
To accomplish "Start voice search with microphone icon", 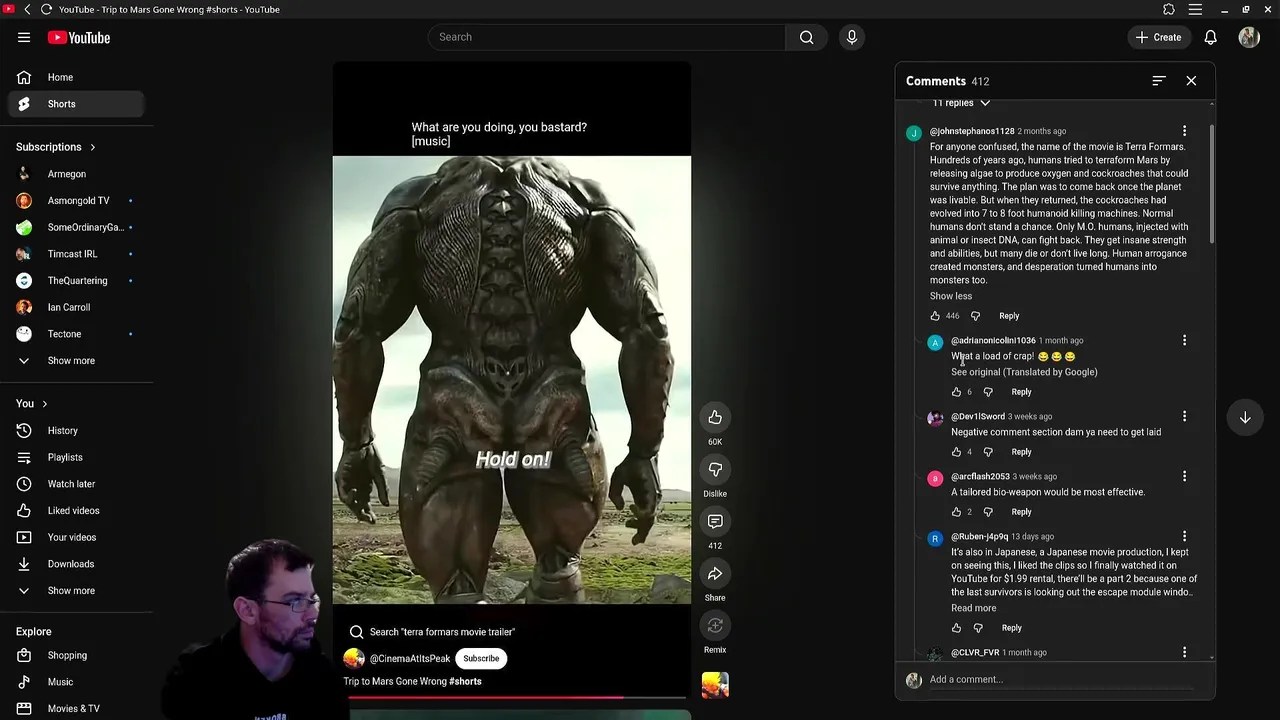I will (x=852, y=37).
